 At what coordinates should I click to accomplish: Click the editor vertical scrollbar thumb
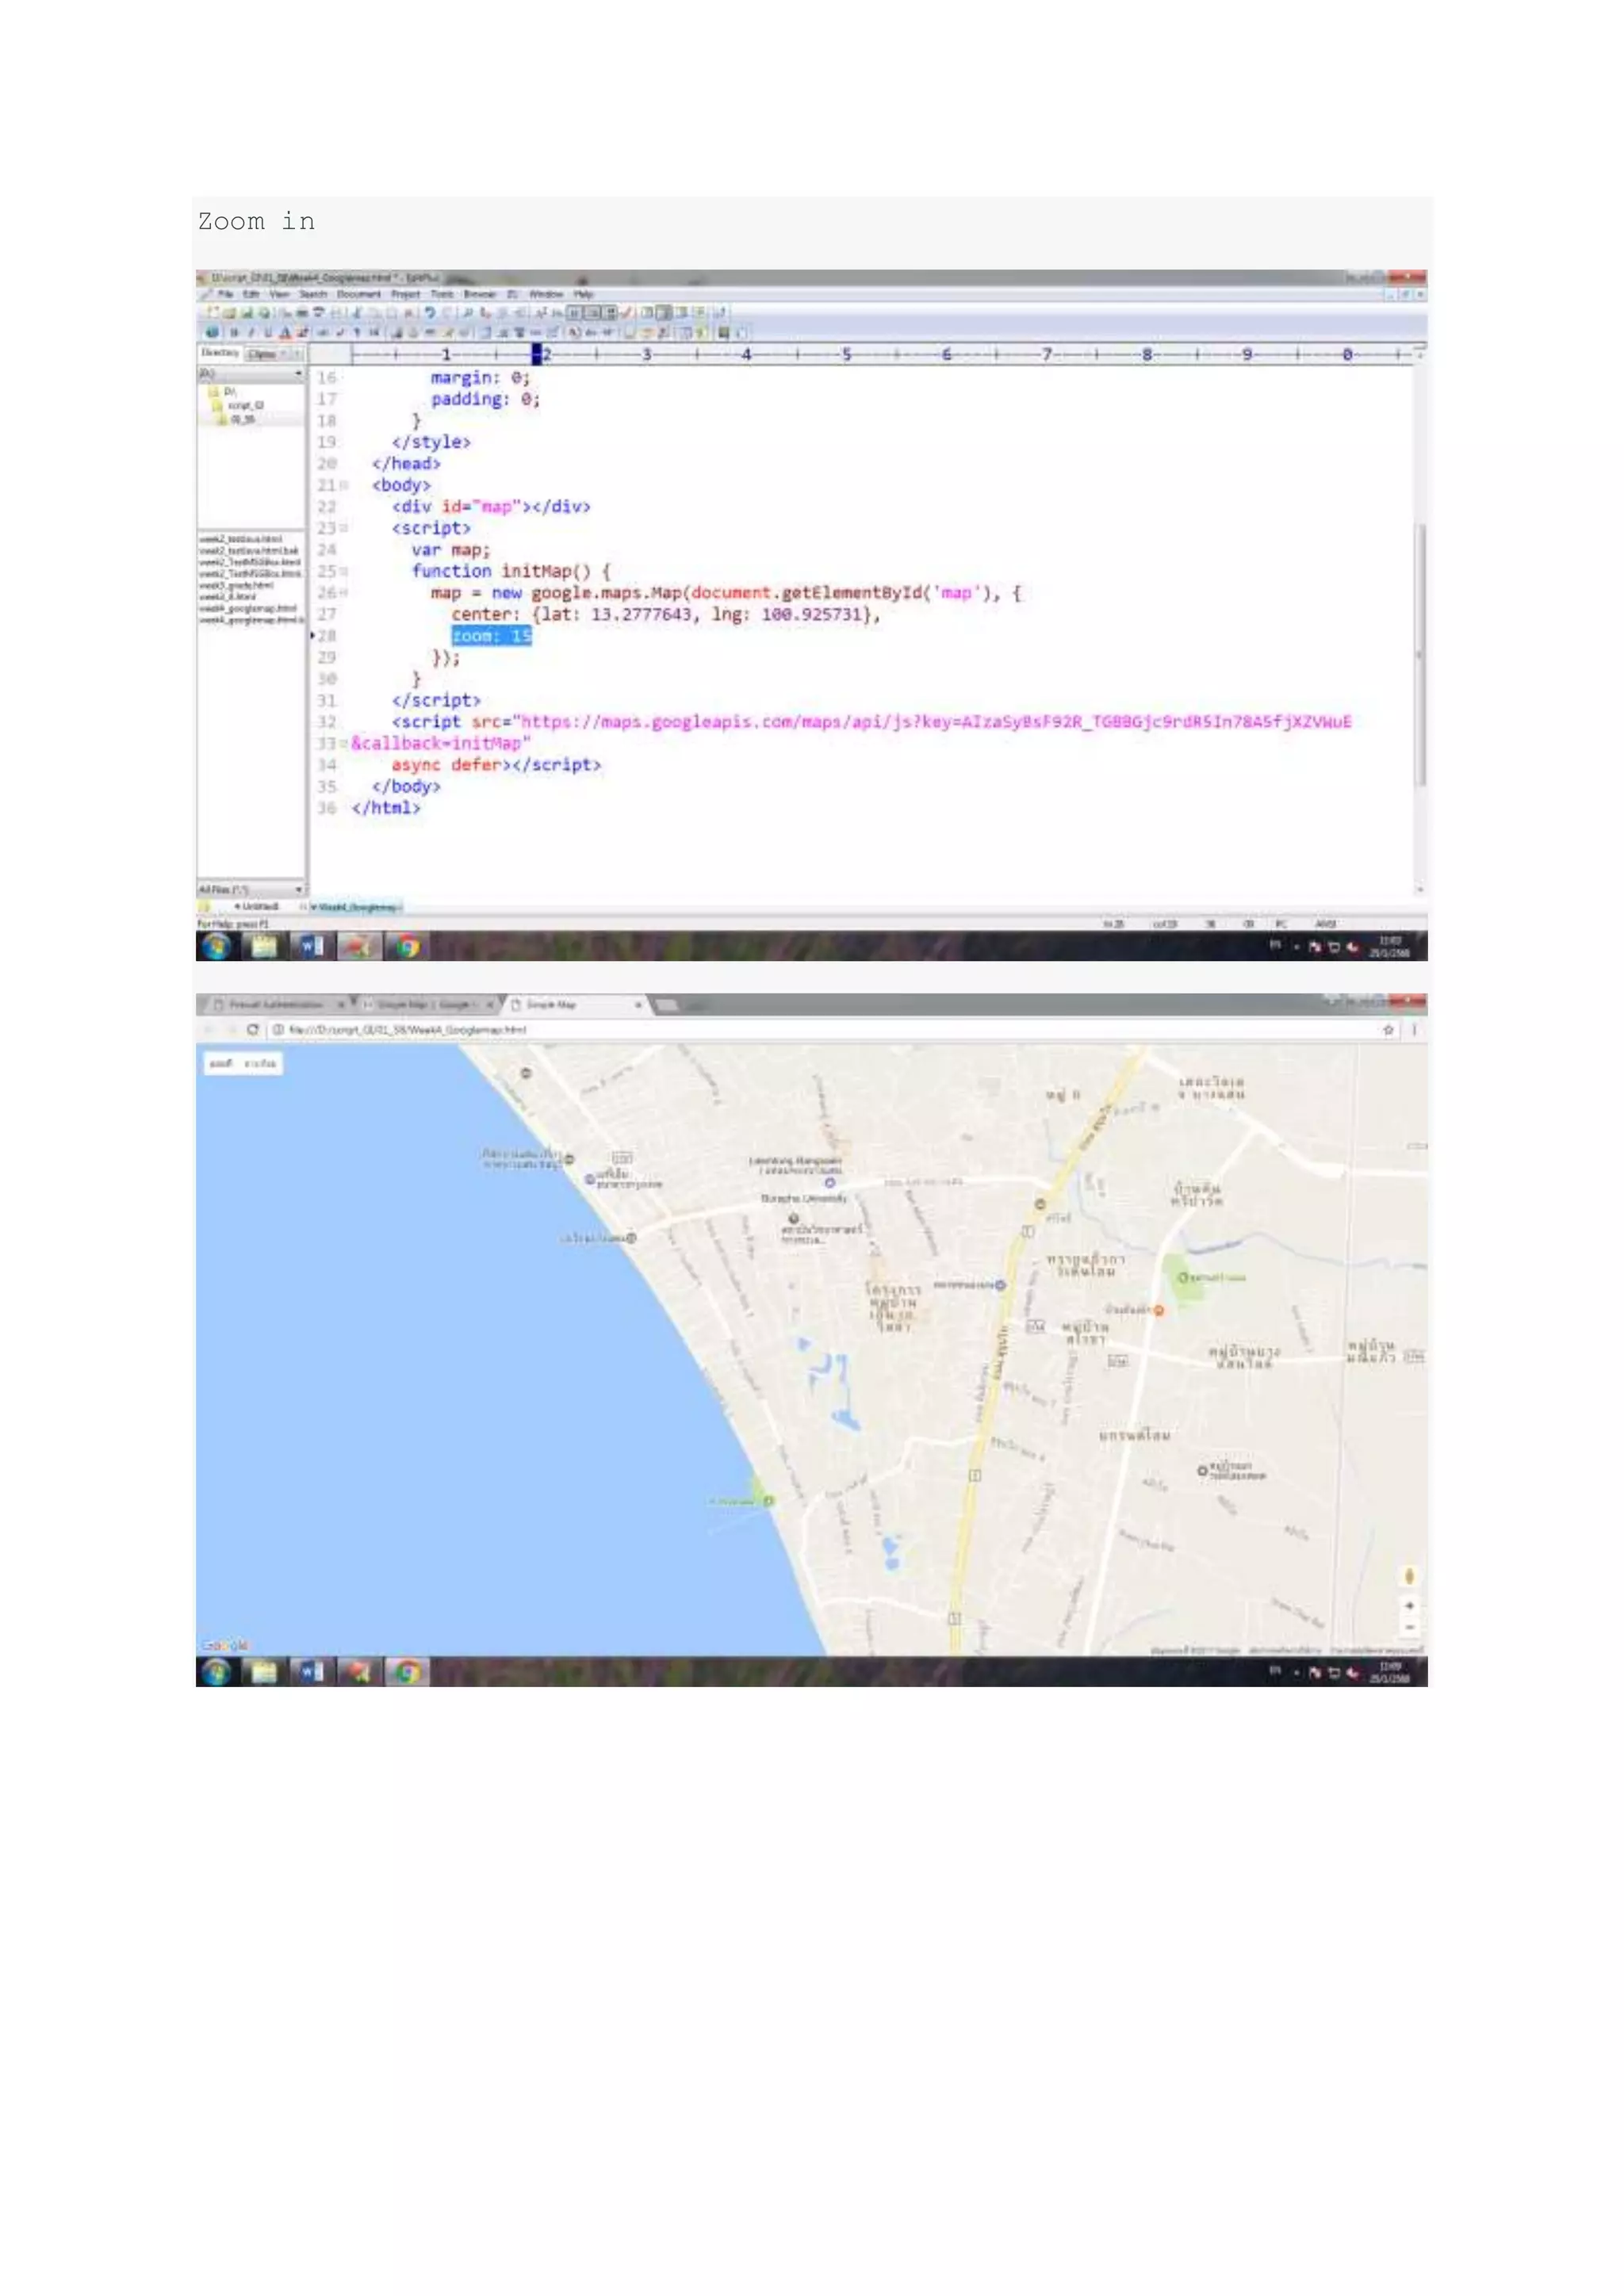(x=1419, y=654)
